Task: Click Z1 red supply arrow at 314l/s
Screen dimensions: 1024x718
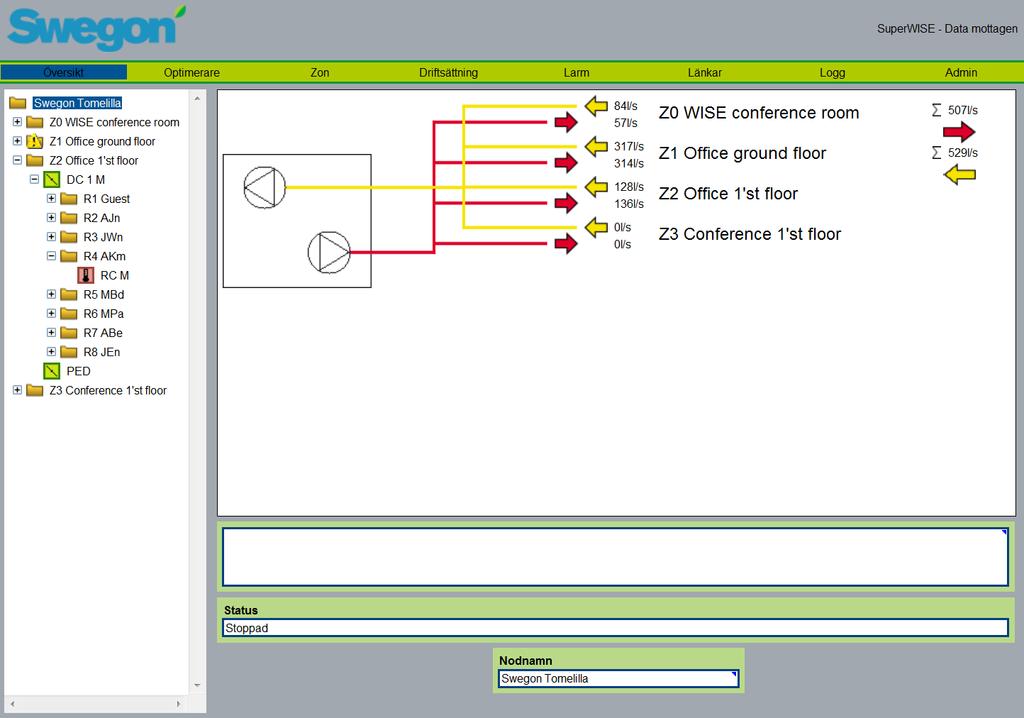Action: (566, 163)
